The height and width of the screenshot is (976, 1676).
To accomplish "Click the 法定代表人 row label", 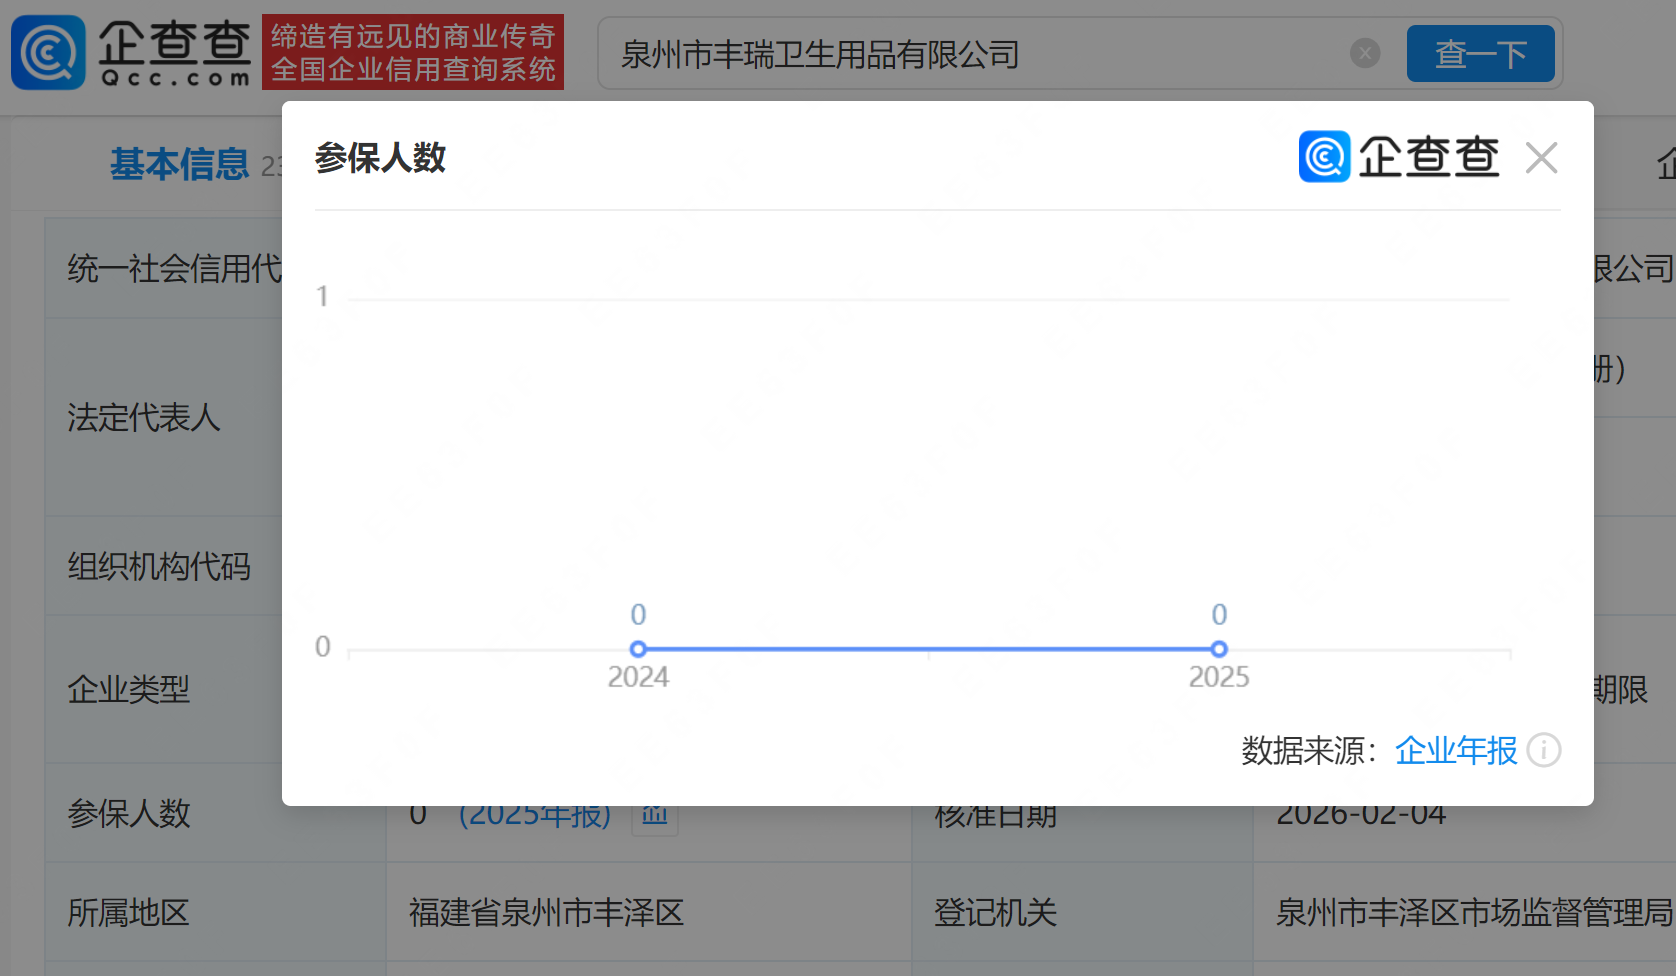I will click(144, 417).
